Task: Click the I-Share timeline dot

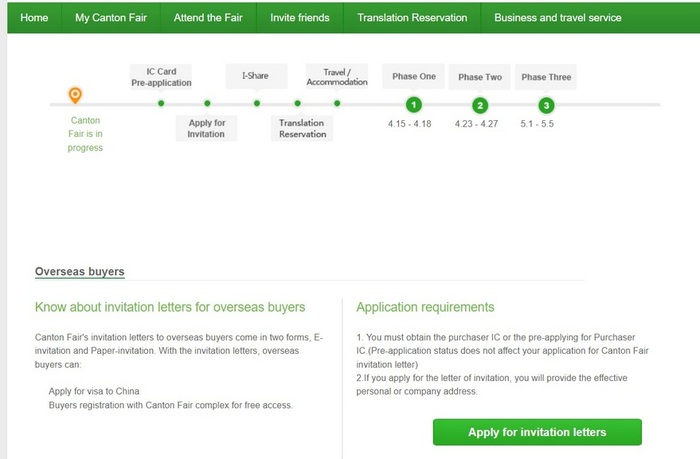Action: click(257, 103)
